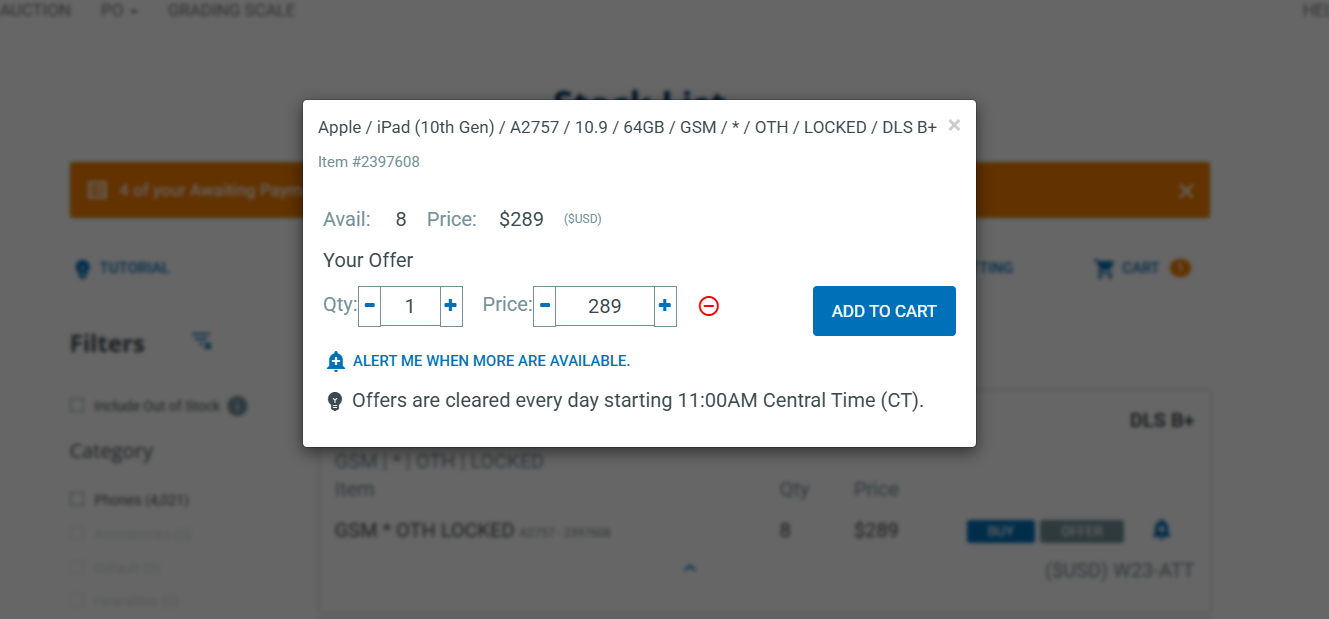Open the PO dropdown menu
Image resolution: width=1329 pixels, height=619 pixels.
coord(120,11)
